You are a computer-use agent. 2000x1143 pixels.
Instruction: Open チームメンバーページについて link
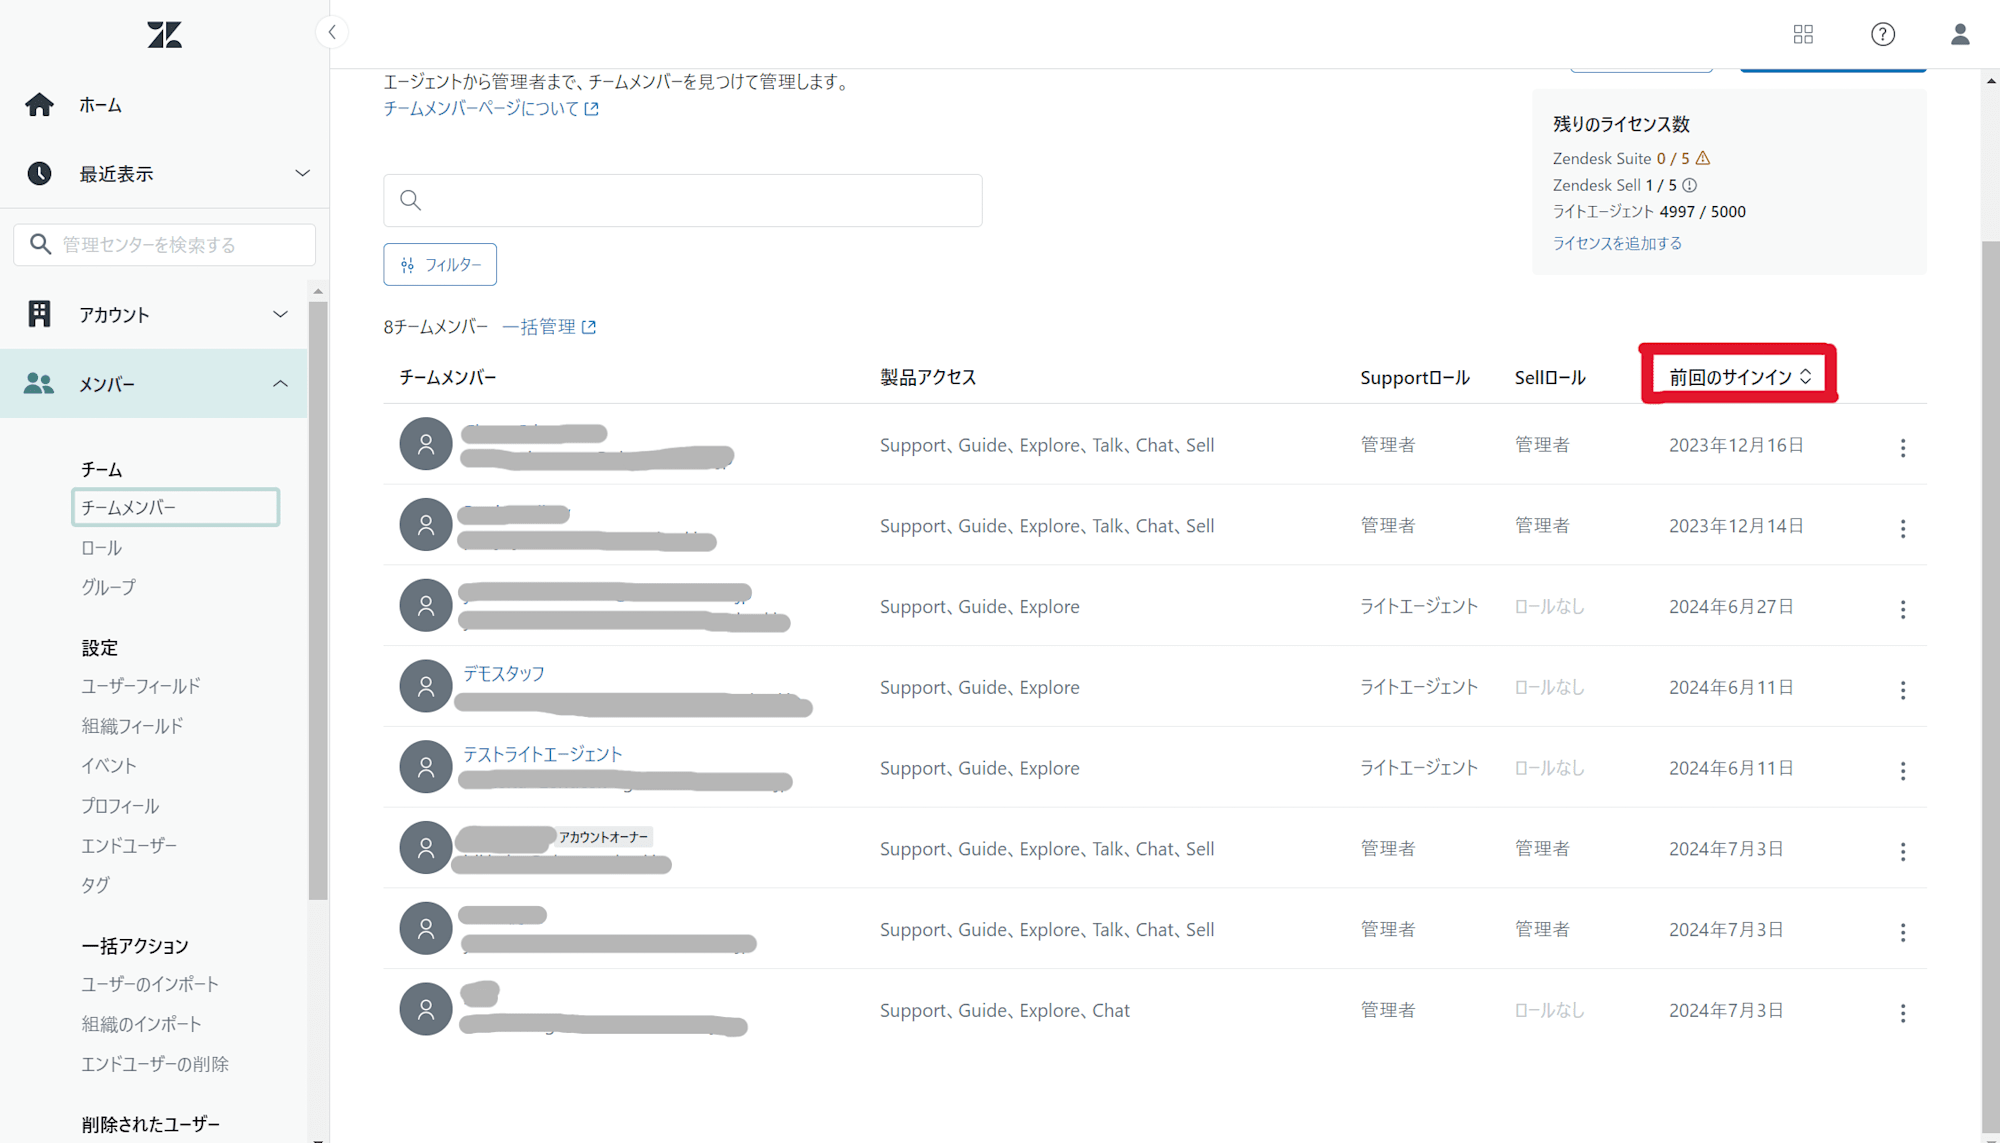491,108
